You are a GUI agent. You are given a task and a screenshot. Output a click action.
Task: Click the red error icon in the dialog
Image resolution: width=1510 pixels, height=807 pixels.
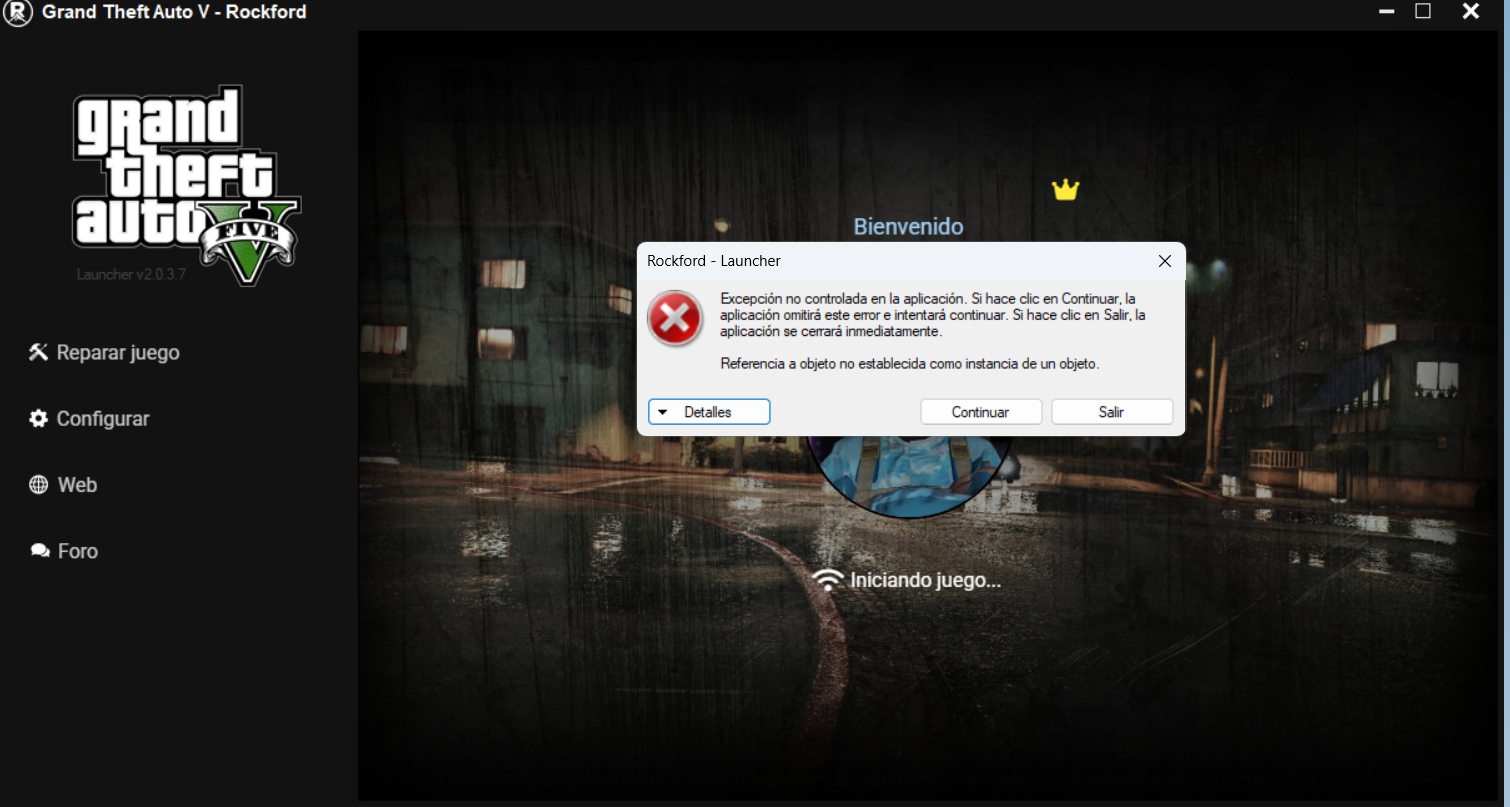click(x=675, y=319)
